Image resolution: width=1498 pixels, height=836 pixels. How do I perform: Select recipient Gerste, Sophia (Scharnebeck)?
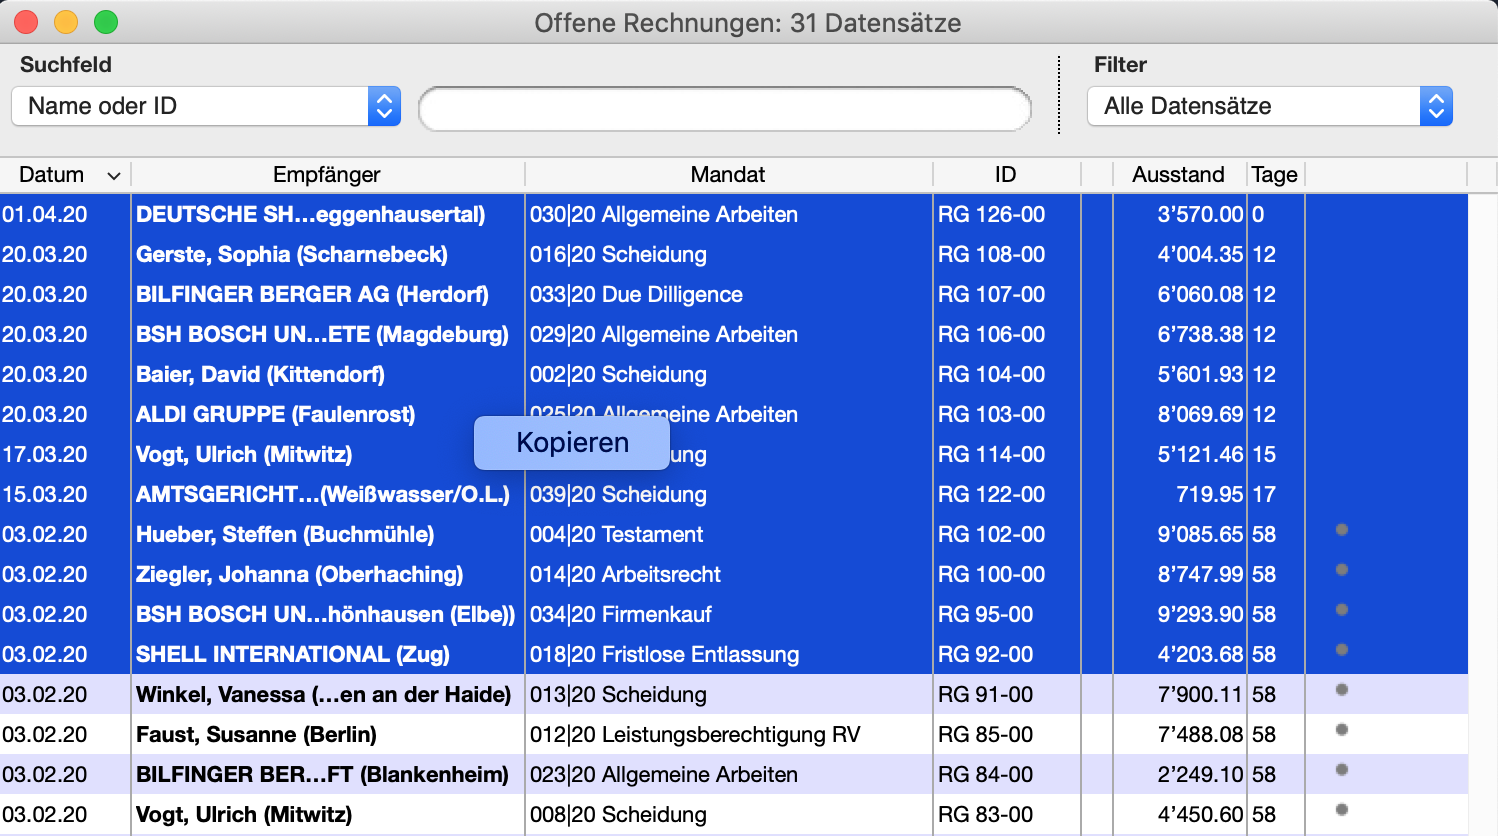click(292, 255)
